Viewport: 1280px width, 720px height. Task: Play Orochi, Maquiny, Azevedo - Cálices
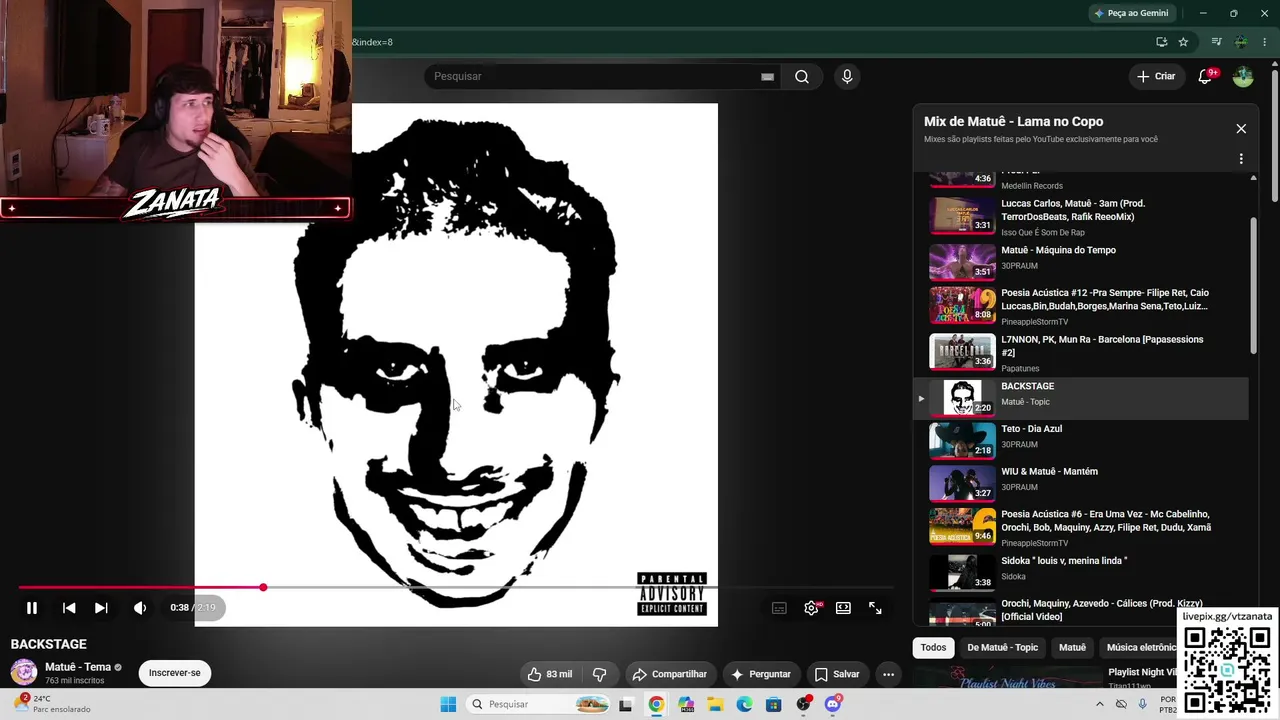point(1083,610)
